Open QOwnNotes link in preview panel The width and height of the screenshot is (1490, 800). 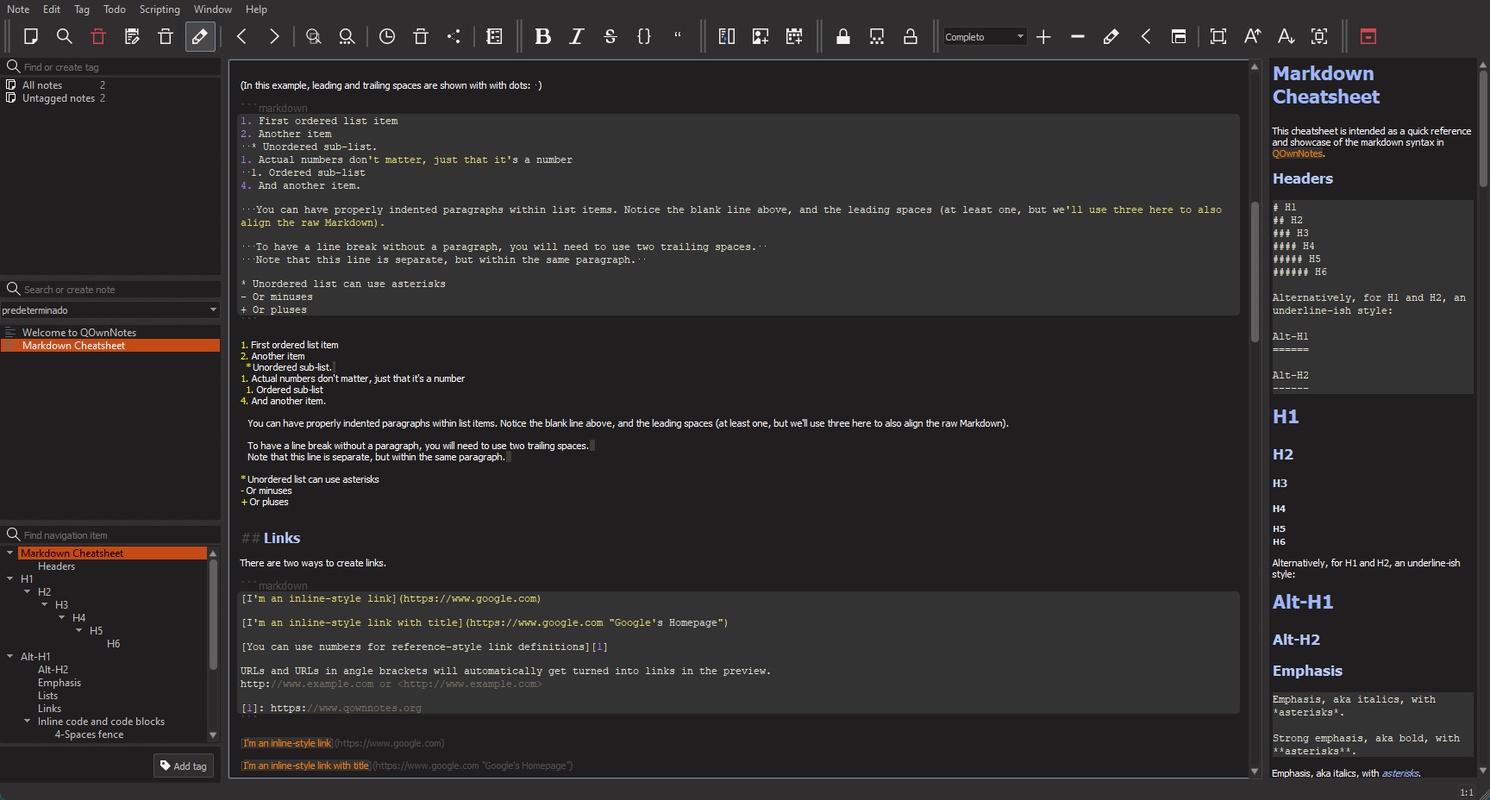(x=1298, y=154)
